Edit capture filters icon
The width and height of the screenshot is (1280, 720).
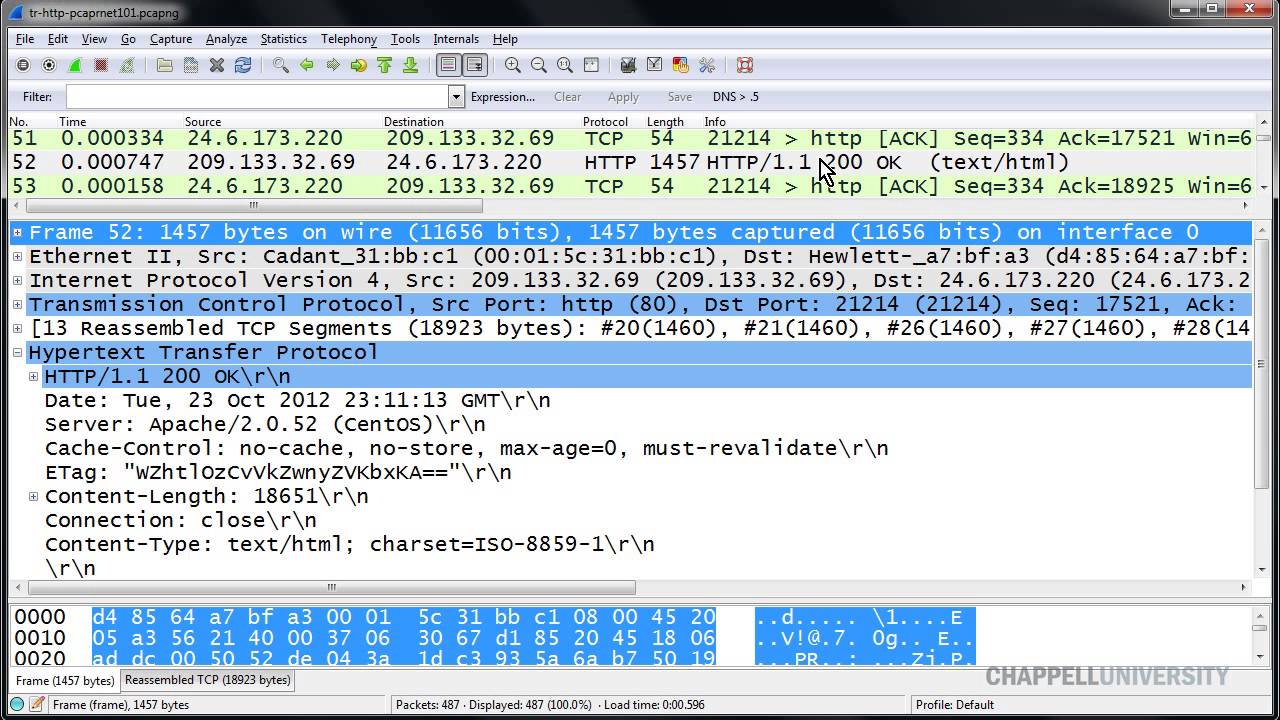629,65
